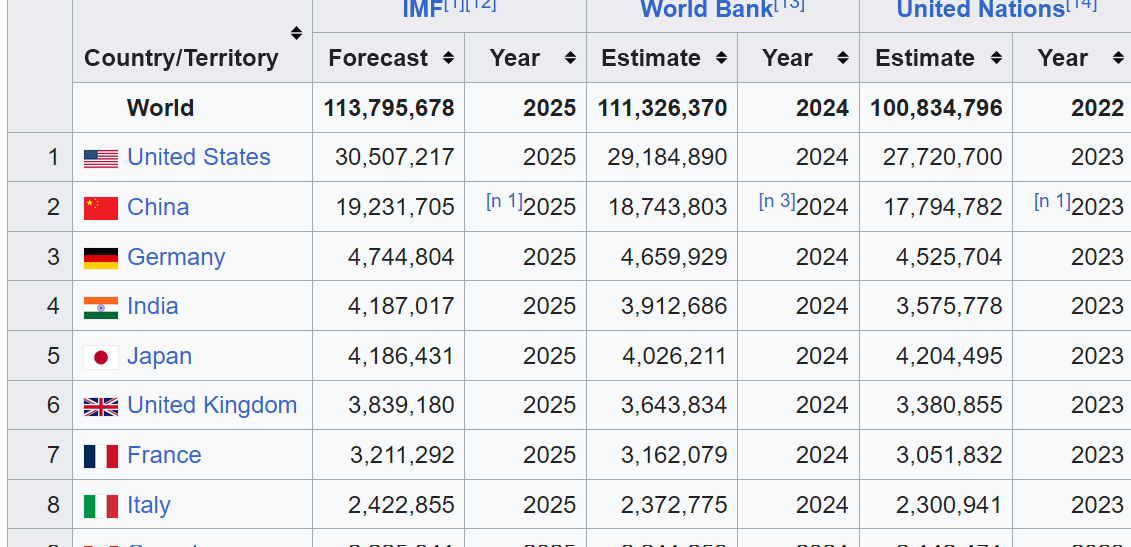The width and height of the screenshot is (1131, 547).
Task: Sort by United Nations Year arrows
Action: [x=1118, y=58]
